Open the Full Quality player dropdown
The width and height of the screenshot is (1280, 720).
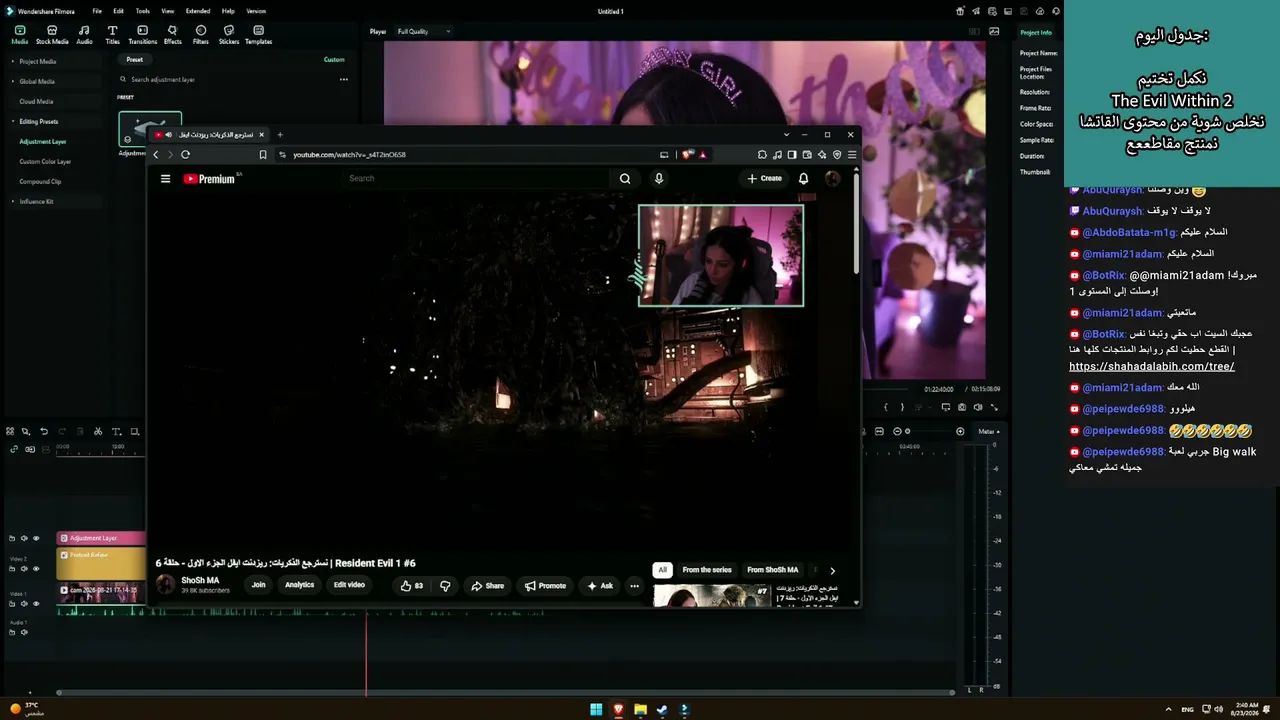pyautogui.click(x=424, y=32)
